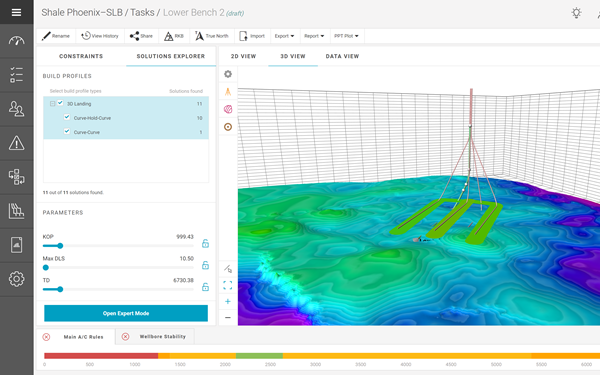The width and height of the screenshot is (600, 375).
Task: Open the workflow transfer sidebar icon
Action: [x=16, y=177]
